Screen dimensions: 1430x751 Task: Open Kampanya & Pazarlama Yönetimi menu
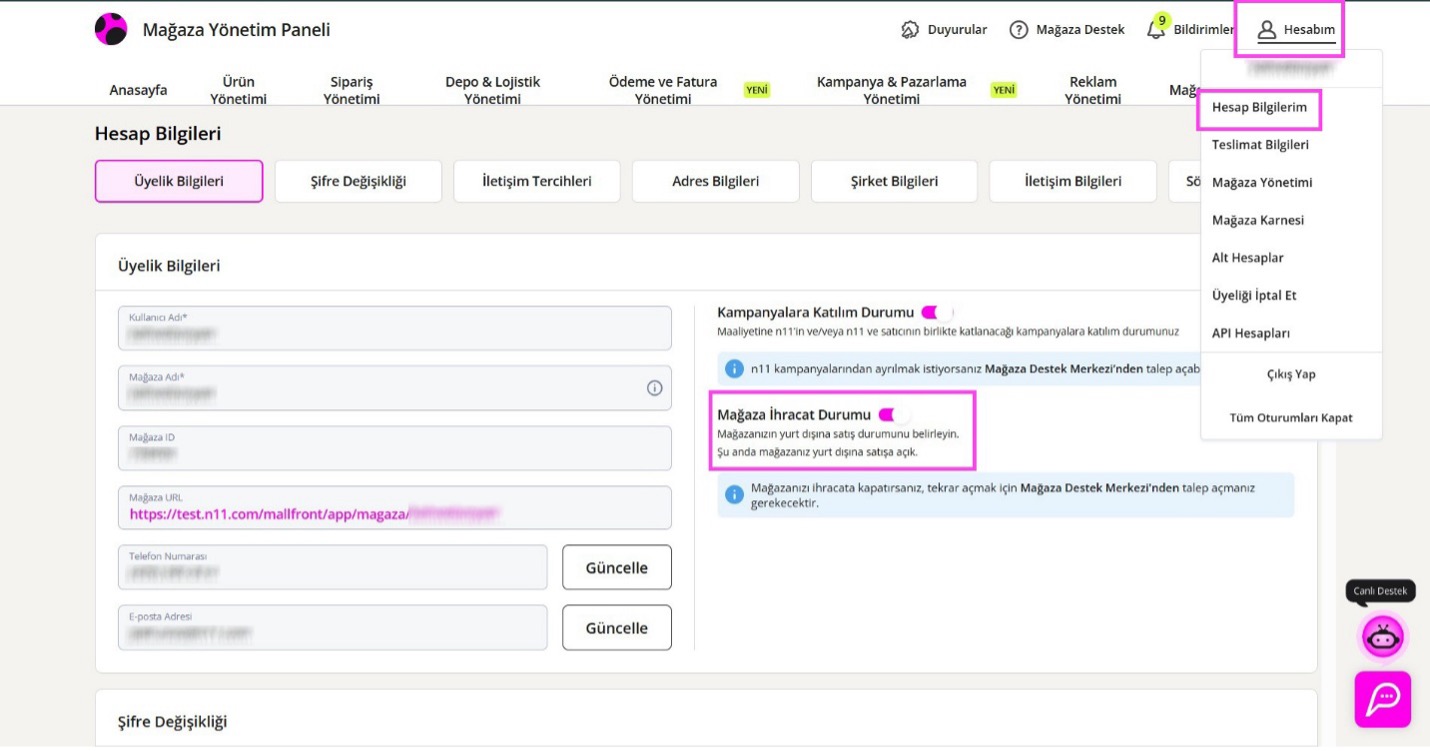click(x=892, y=90)
